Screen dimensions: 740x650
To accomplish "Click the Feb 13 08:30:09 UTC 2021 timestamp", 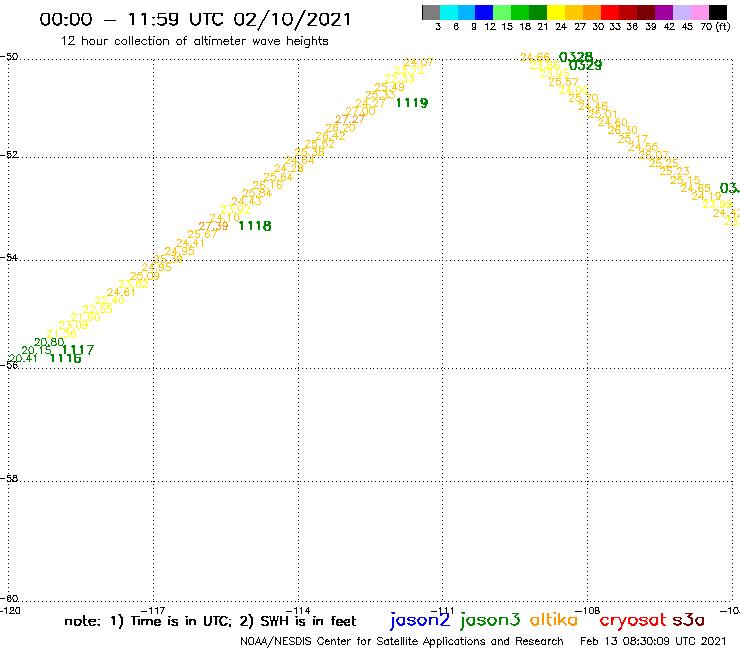I will pyautogui.click(x=653, y=642).
